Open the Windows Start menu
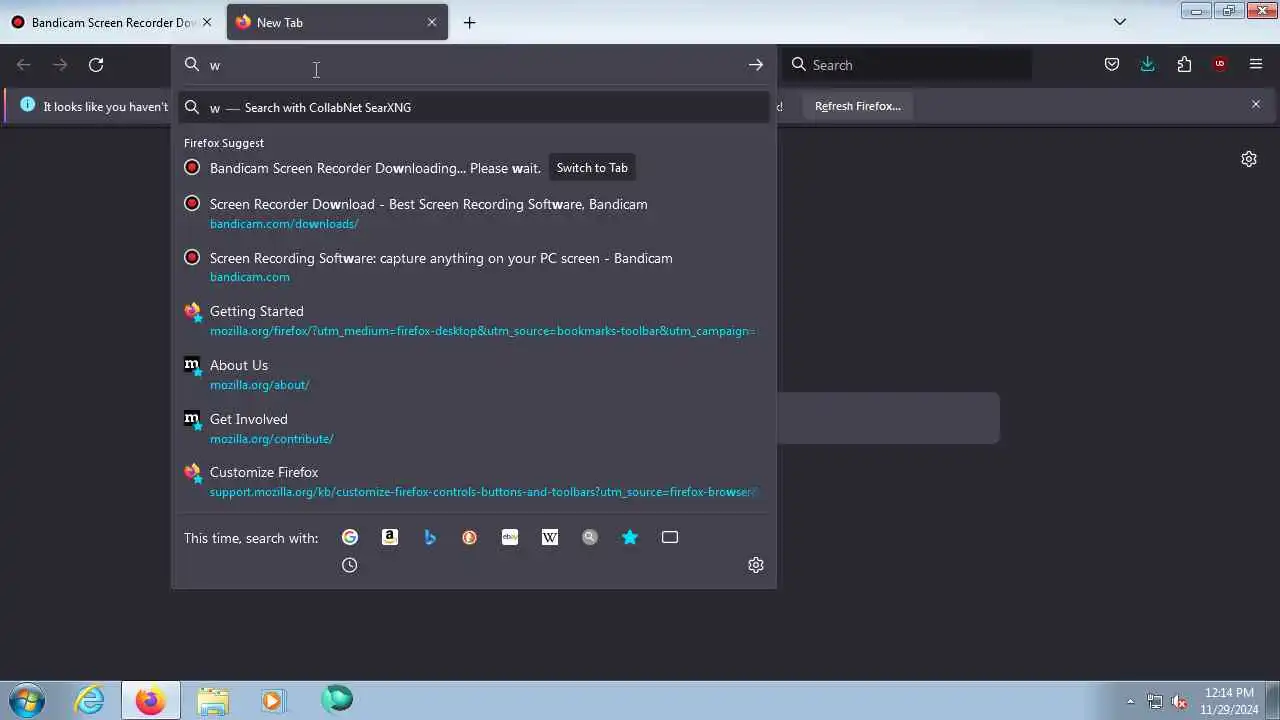The height and width of the screenshot is (720, 1280). tap(27, 699)
